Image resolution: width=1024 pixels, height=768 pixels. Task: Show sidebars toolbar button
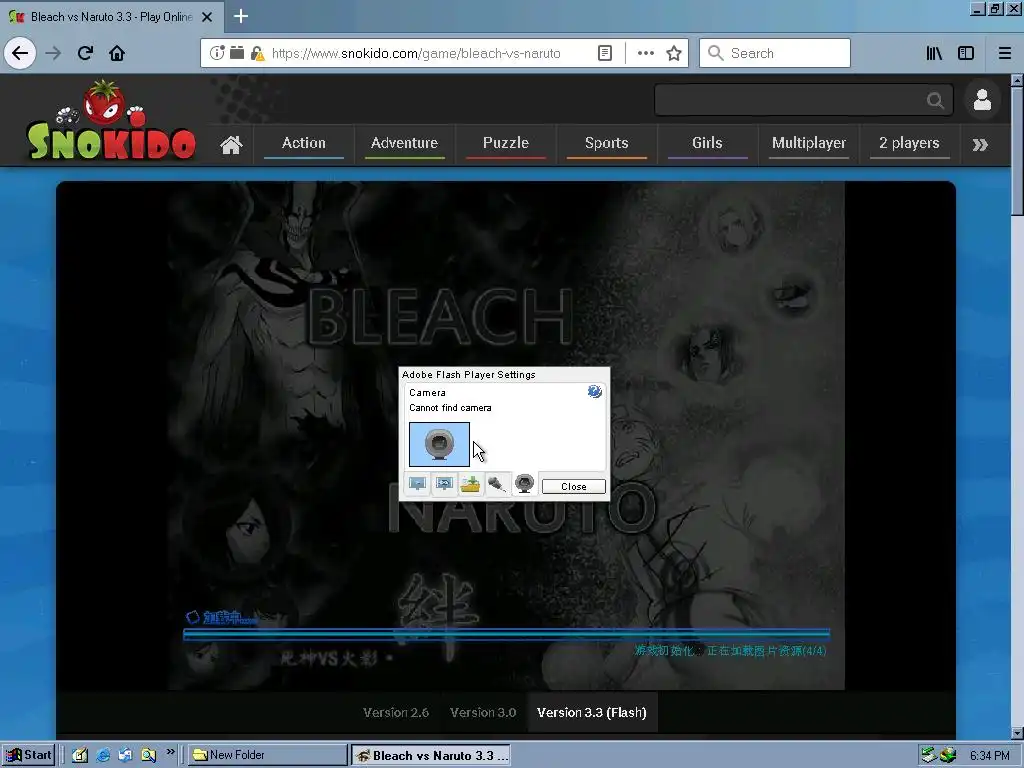(x=966, y=53)
